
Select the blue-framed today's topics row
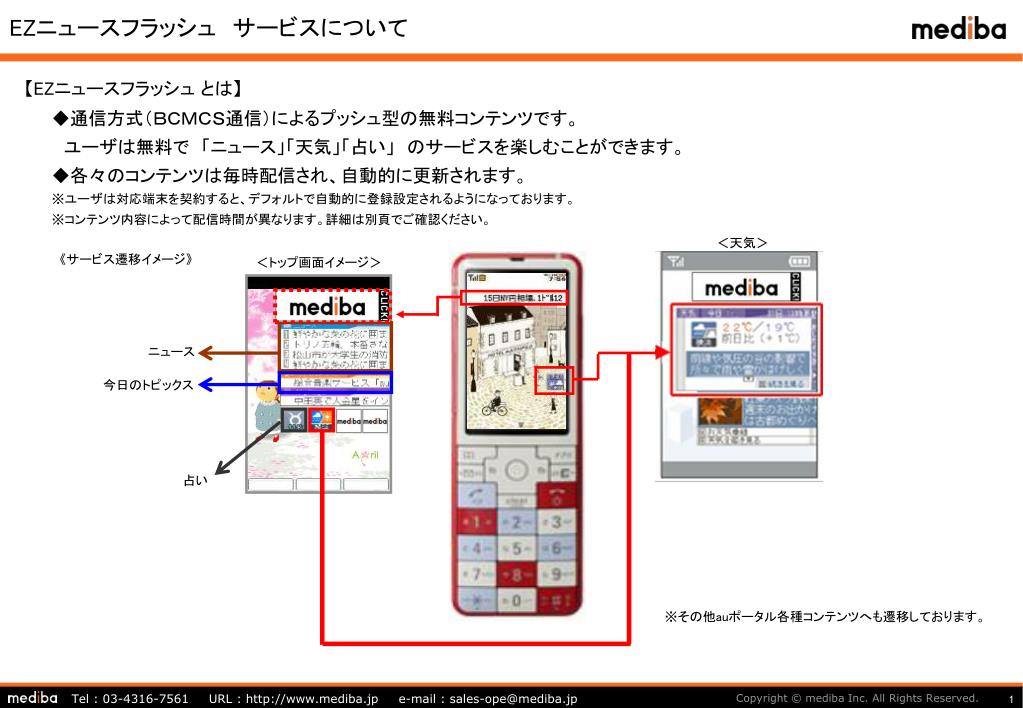point(335,382)
